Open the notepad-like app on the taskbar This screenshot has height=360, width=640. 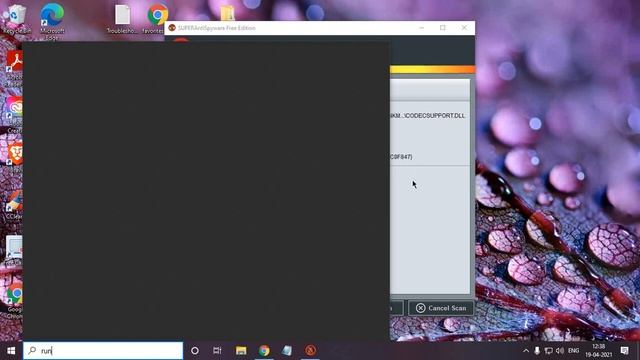pos(287,351)
